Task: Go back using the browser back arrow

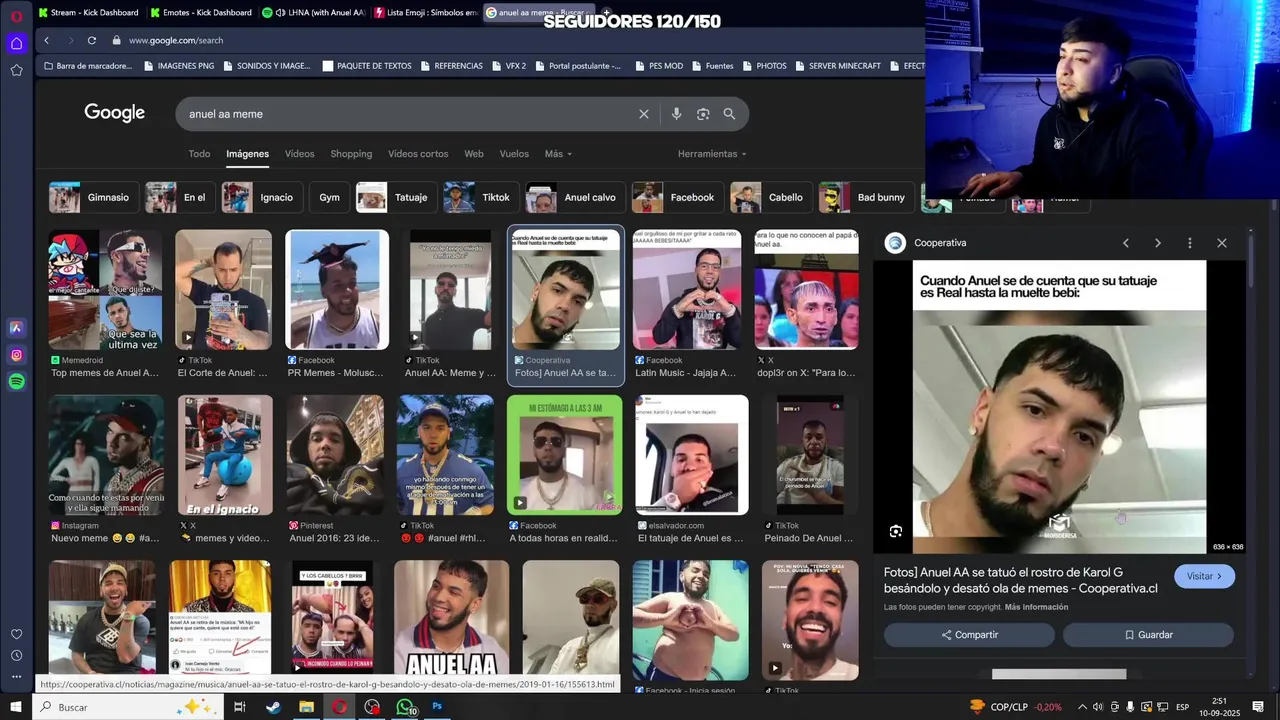Action: point(46,40)
